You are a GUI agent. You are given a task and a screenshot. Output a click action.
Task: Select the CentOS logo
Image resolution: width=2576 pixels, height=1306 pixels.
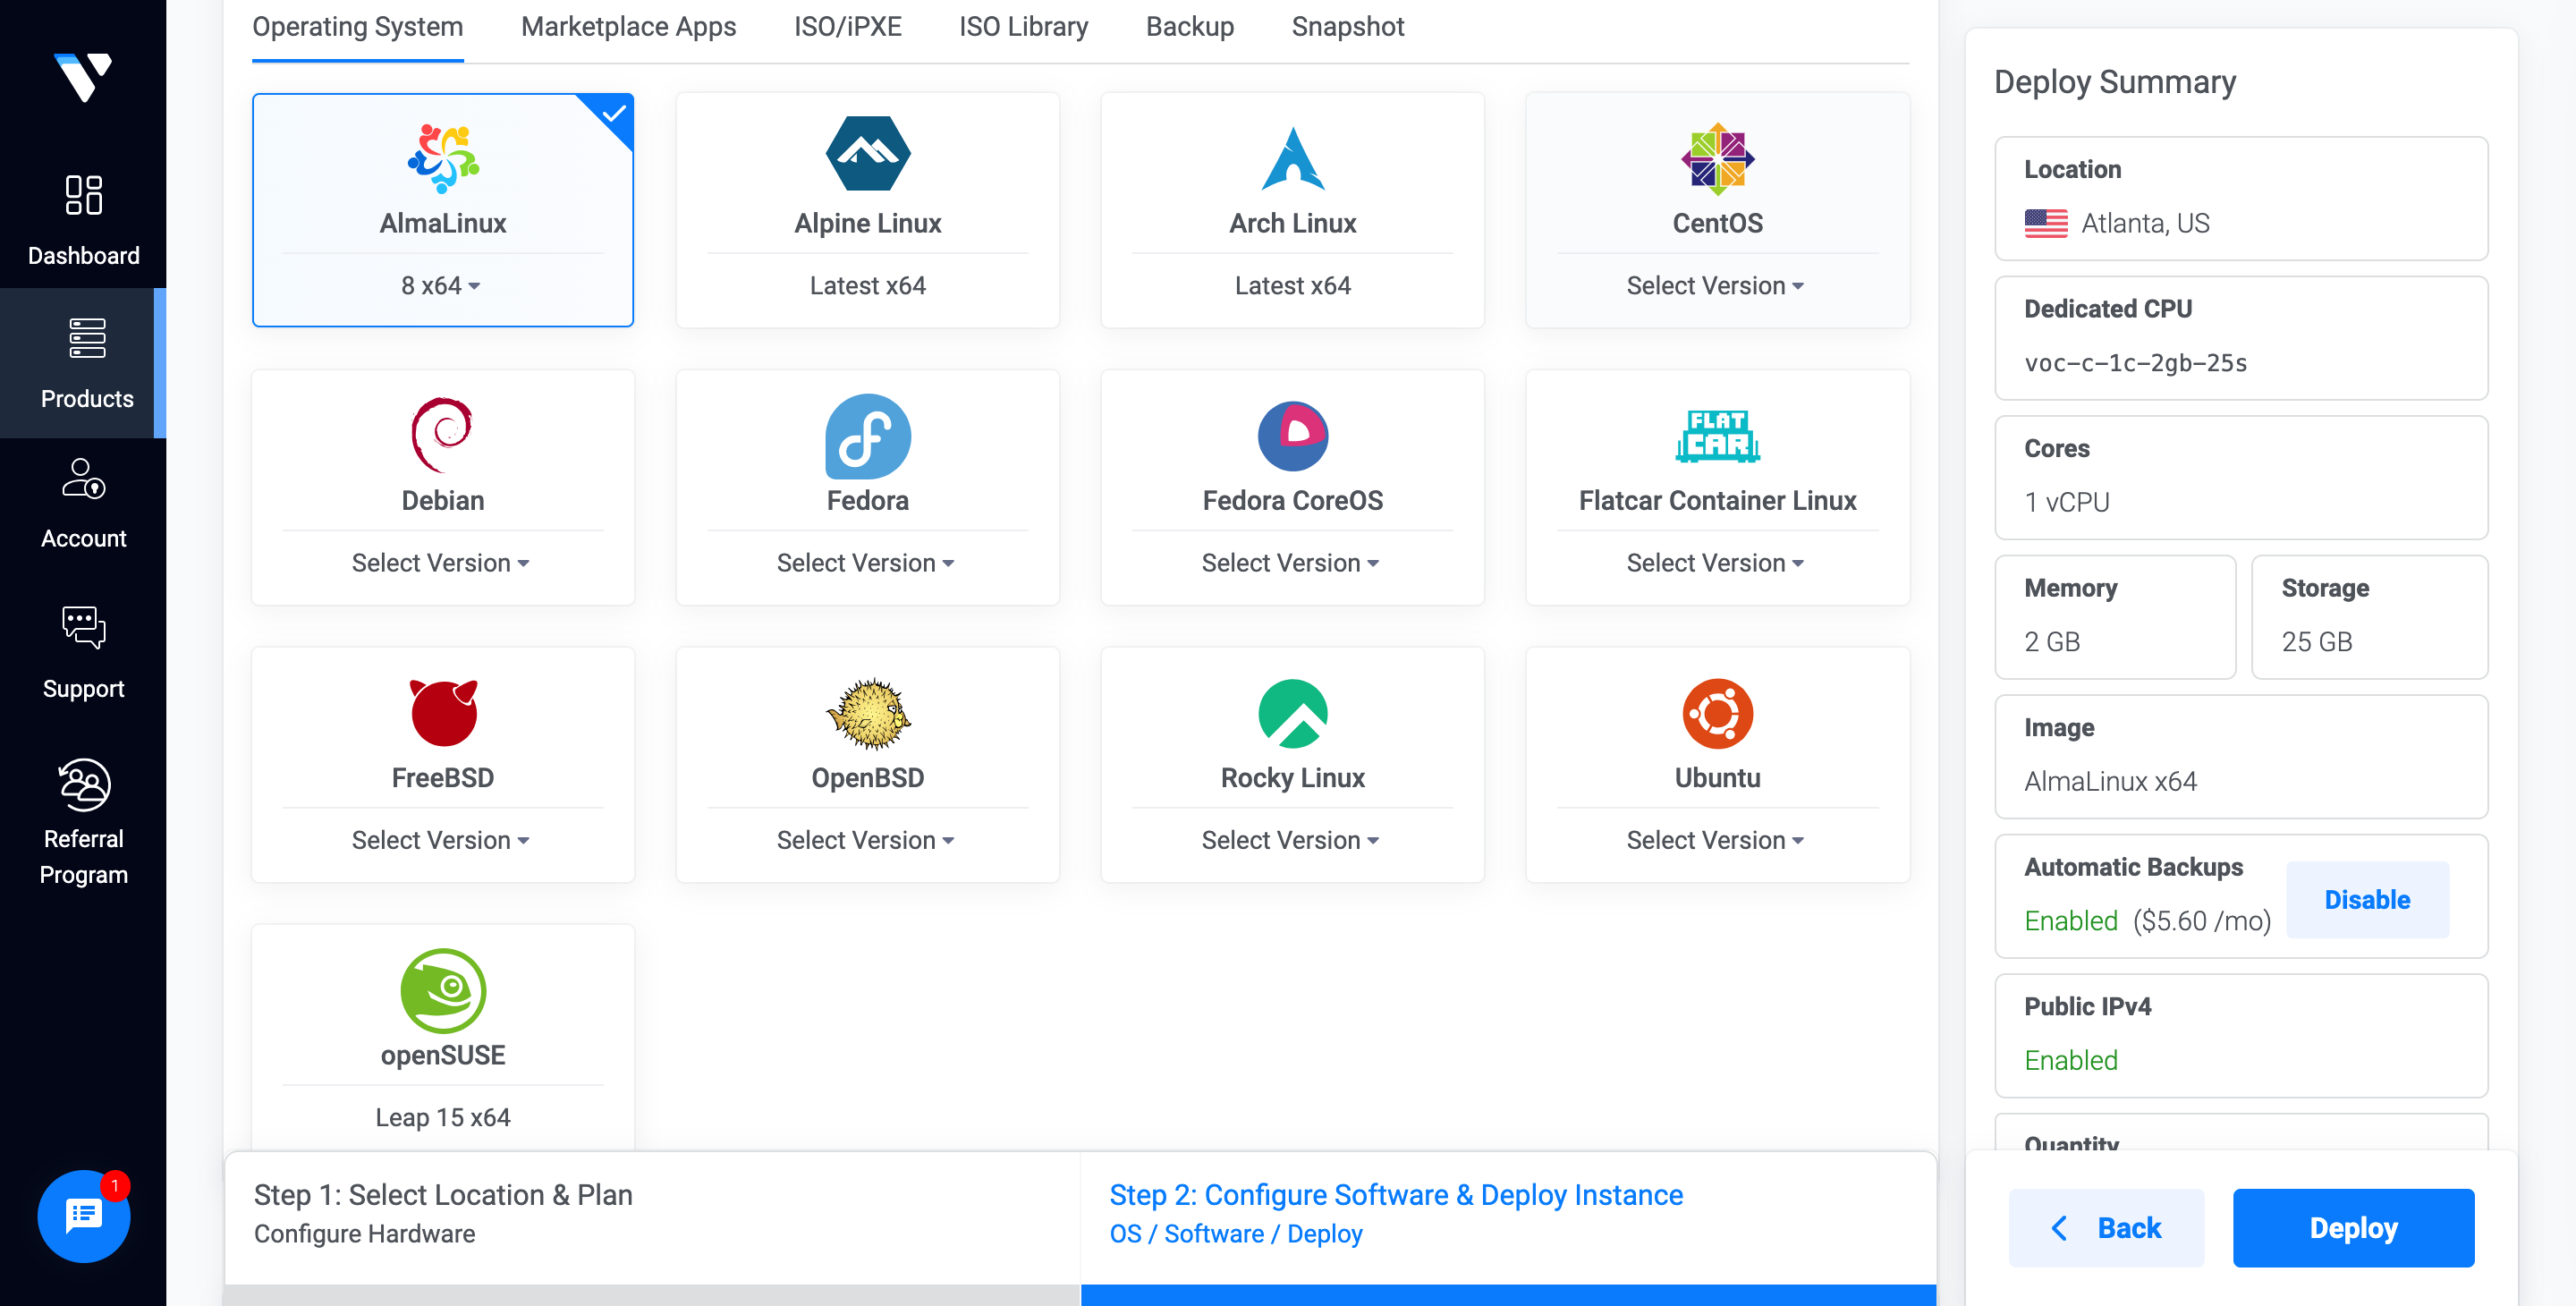[x=1717, y=158]
